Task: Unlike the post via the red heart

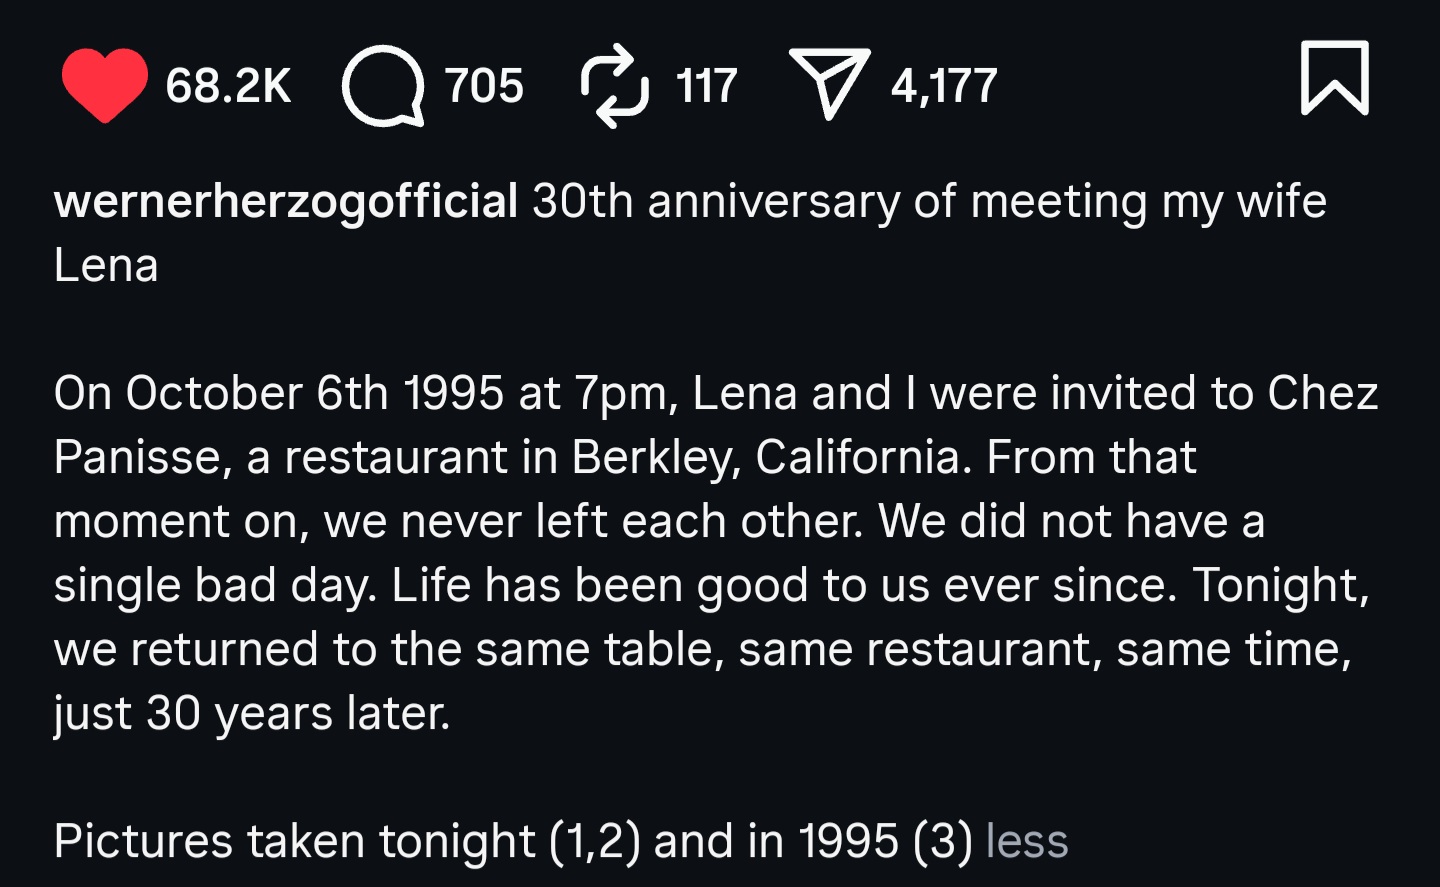Action: click(x=104, y=85)
